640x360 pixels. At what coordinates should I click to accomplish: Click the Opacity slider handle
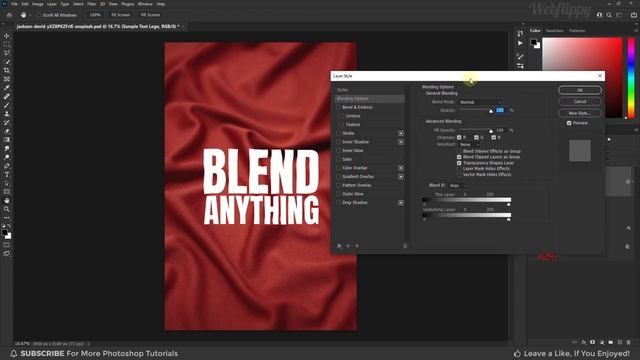(491, 111)
